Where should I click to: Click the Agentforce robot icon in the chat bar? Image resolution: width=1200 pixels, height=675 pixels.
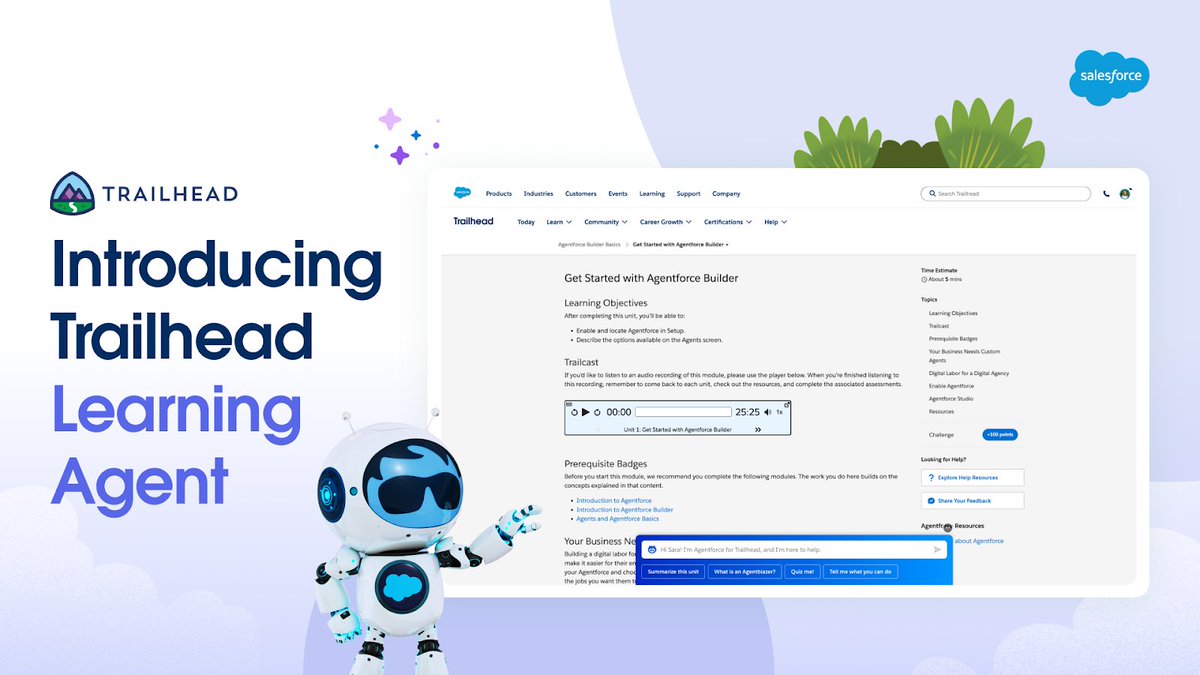(x=651, y=549)
